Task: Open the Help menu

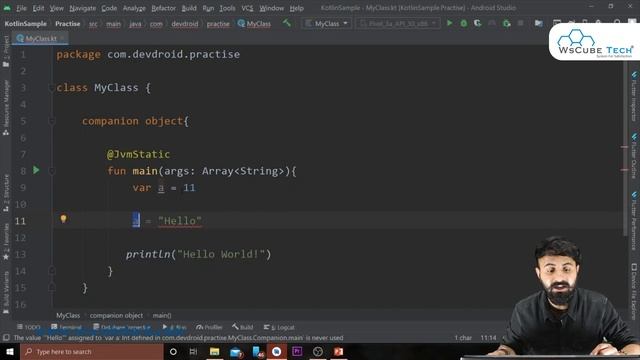Action: [296, 8]
